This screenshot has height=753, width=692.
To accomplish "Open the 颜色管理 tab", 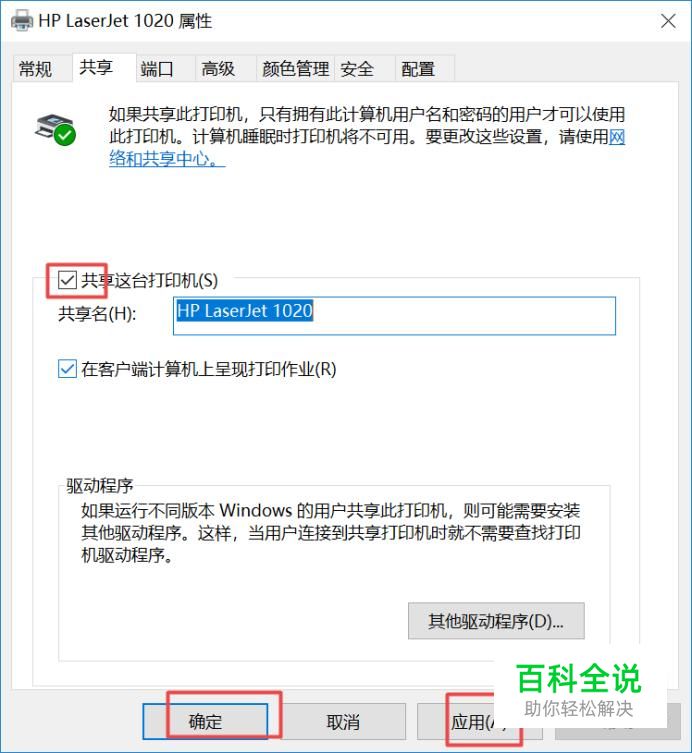I will pyautogui.click(x=295, y=69).
